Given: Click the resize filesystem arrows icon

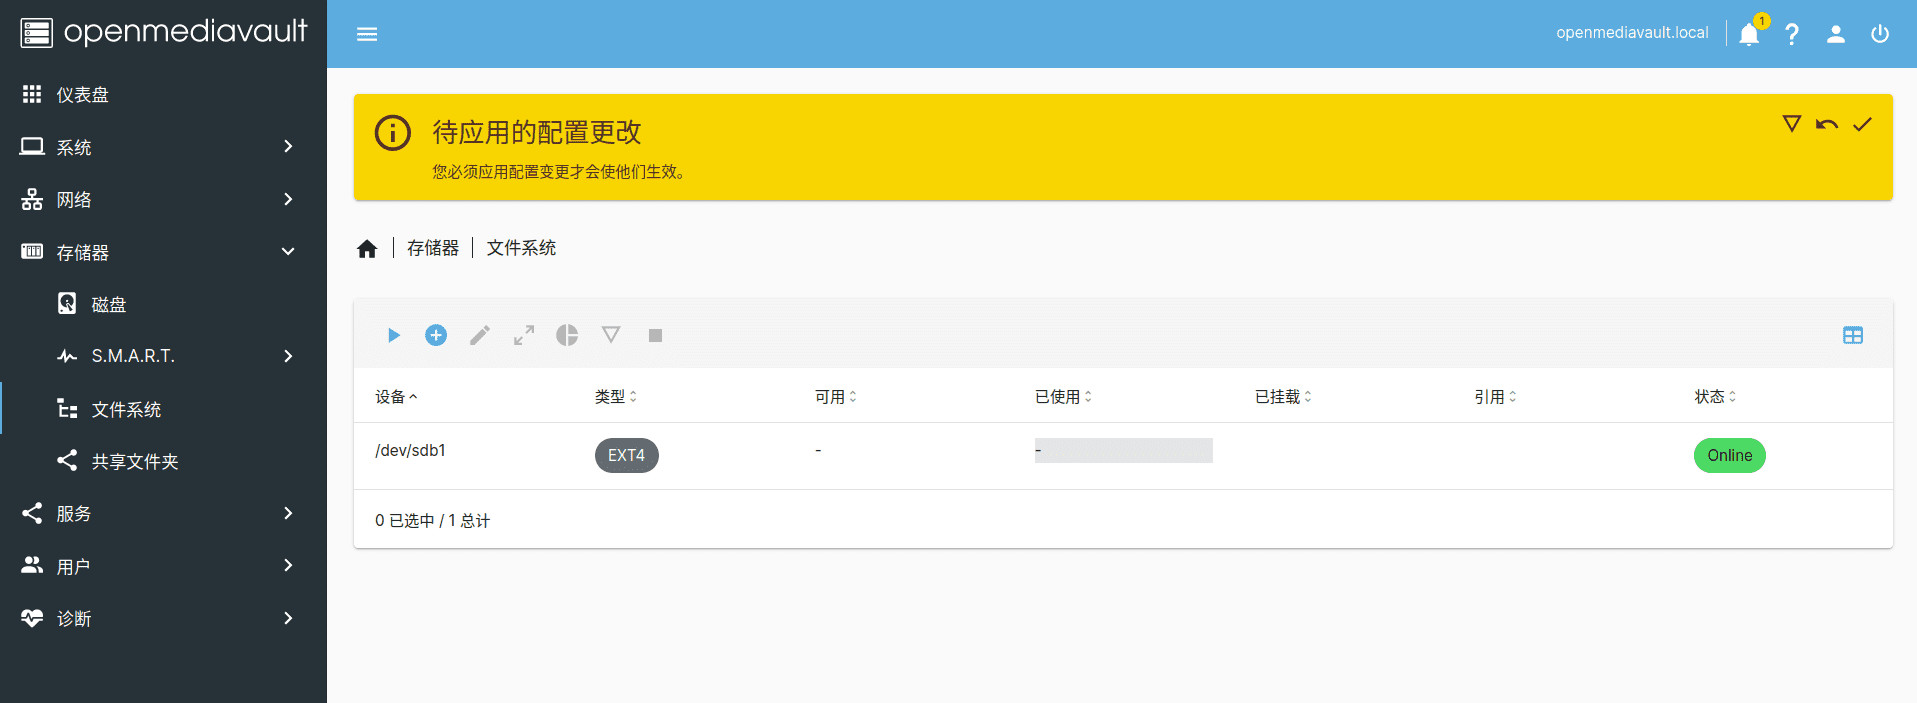Looking at the screenshot, I should tap(524, 335).
